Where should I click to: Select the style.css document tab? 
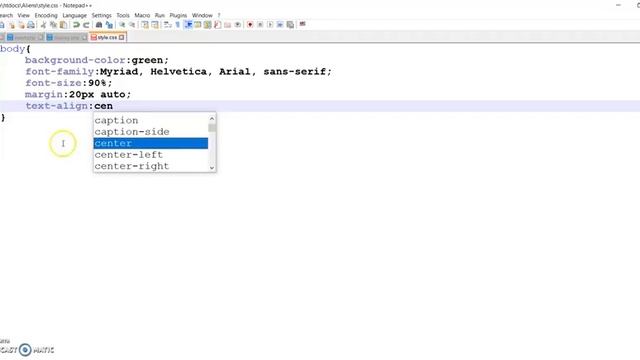pos(108,37)
